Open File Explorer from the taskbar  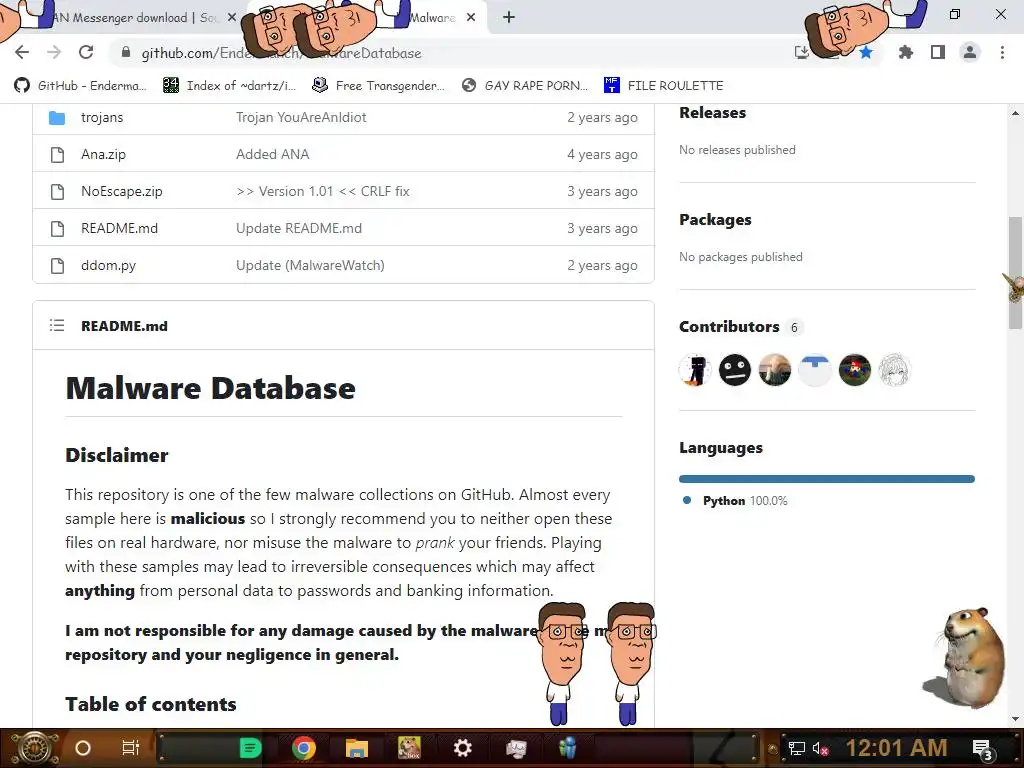coord(357,748)
